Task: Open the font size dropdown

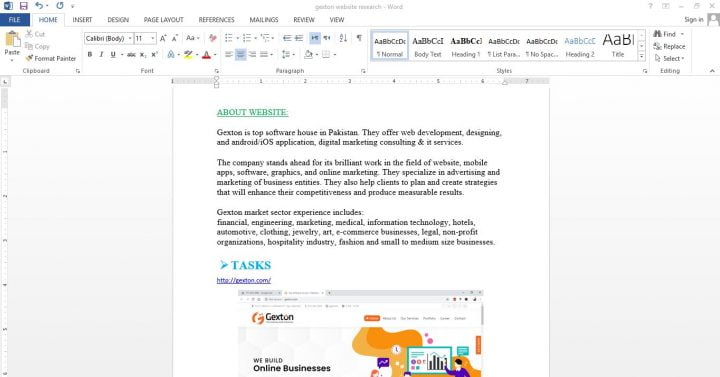Action: [x=145, y=39]
